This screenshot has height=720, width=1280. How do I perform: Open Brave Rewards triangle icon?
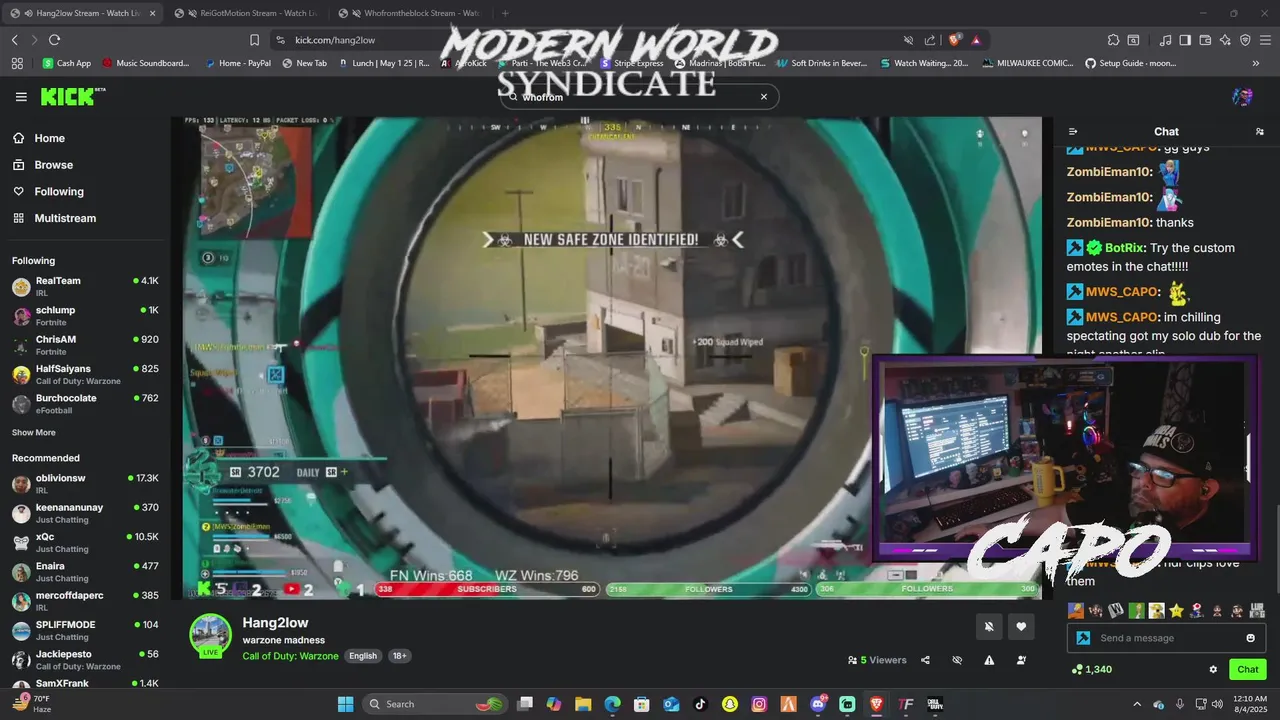coord(975,40)
